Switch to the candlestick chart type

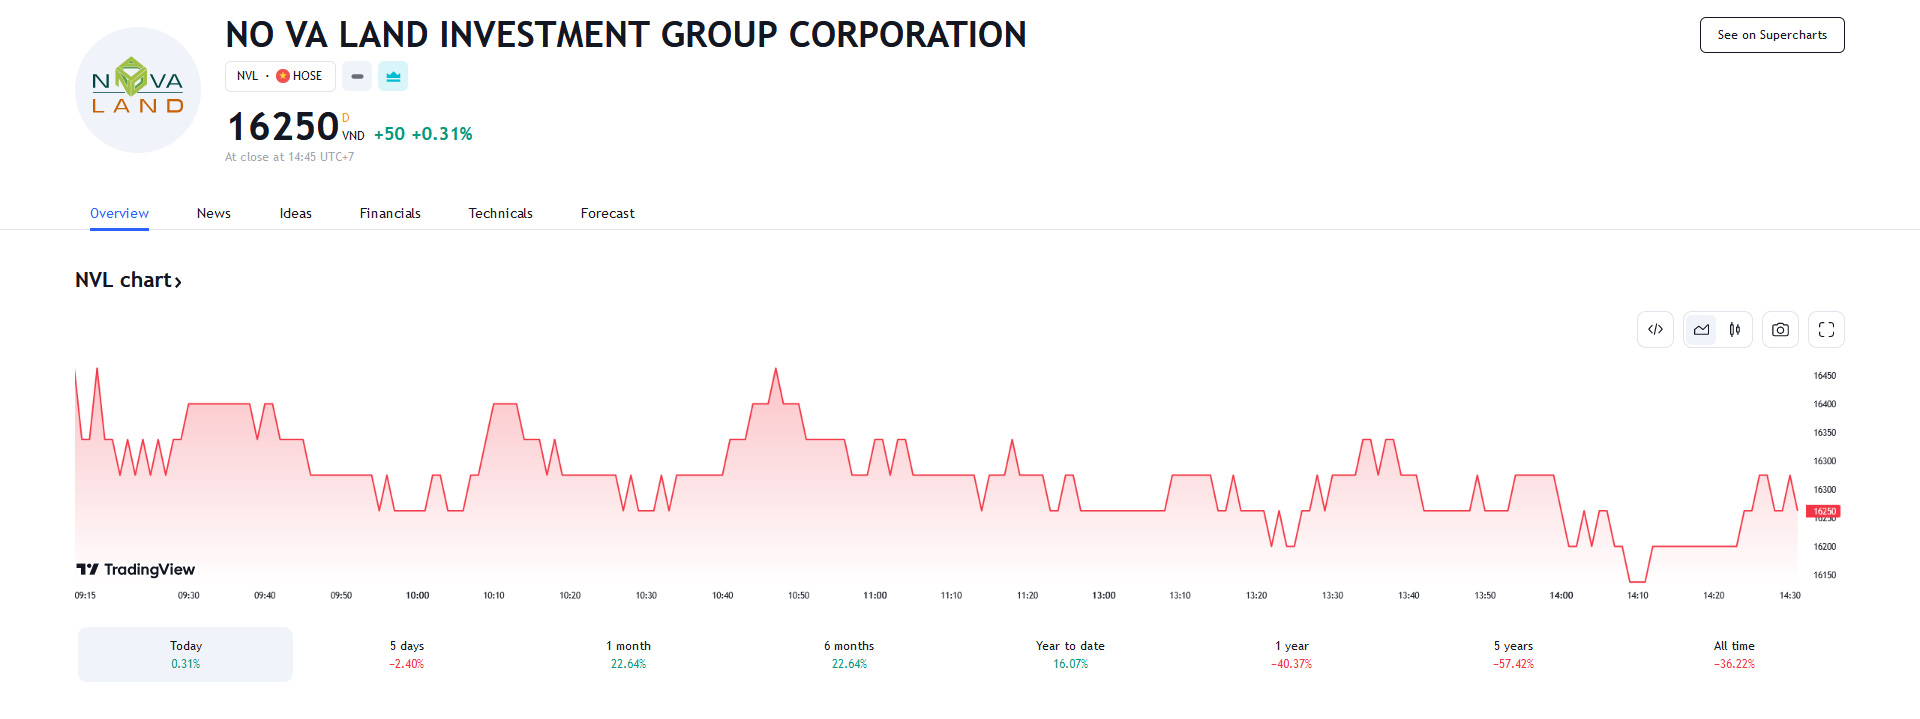click(x=1735, y=330)
